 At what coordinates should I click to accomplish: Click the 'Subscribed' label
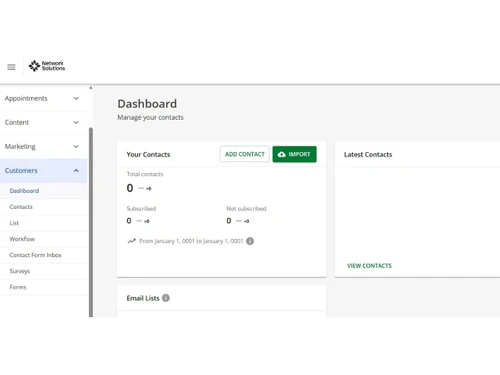click(x=141, y=209)
